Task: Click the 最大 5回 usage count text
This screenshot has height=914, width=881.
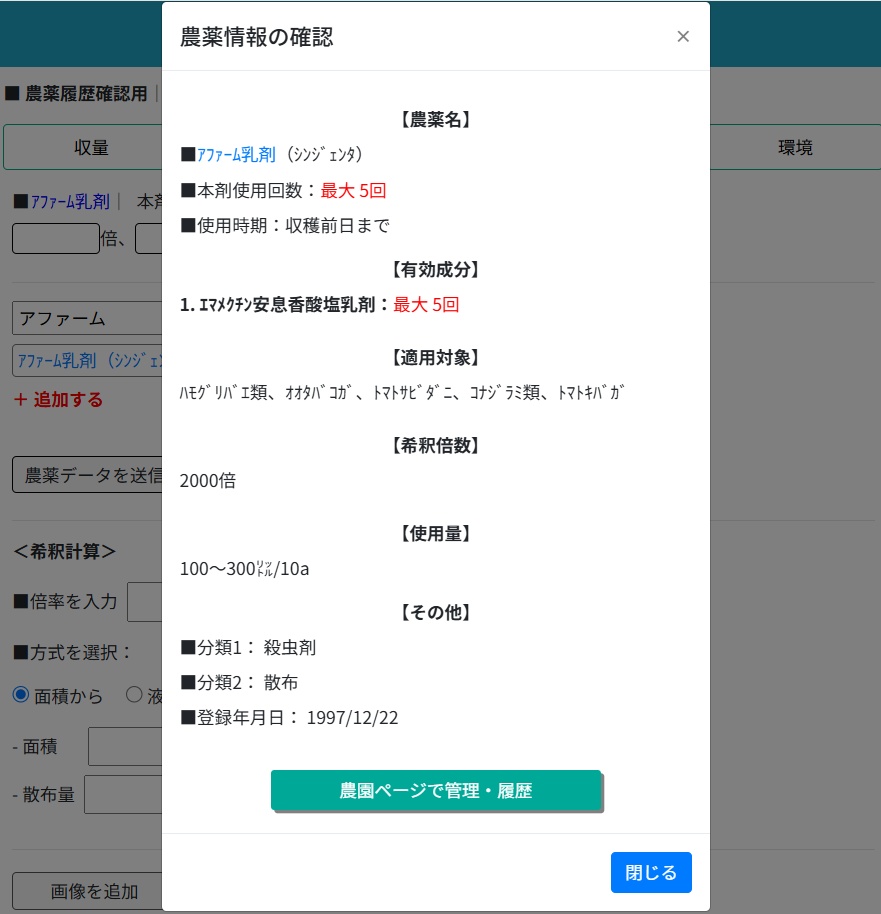Action: pyautogui.click(x=353, y=190)
